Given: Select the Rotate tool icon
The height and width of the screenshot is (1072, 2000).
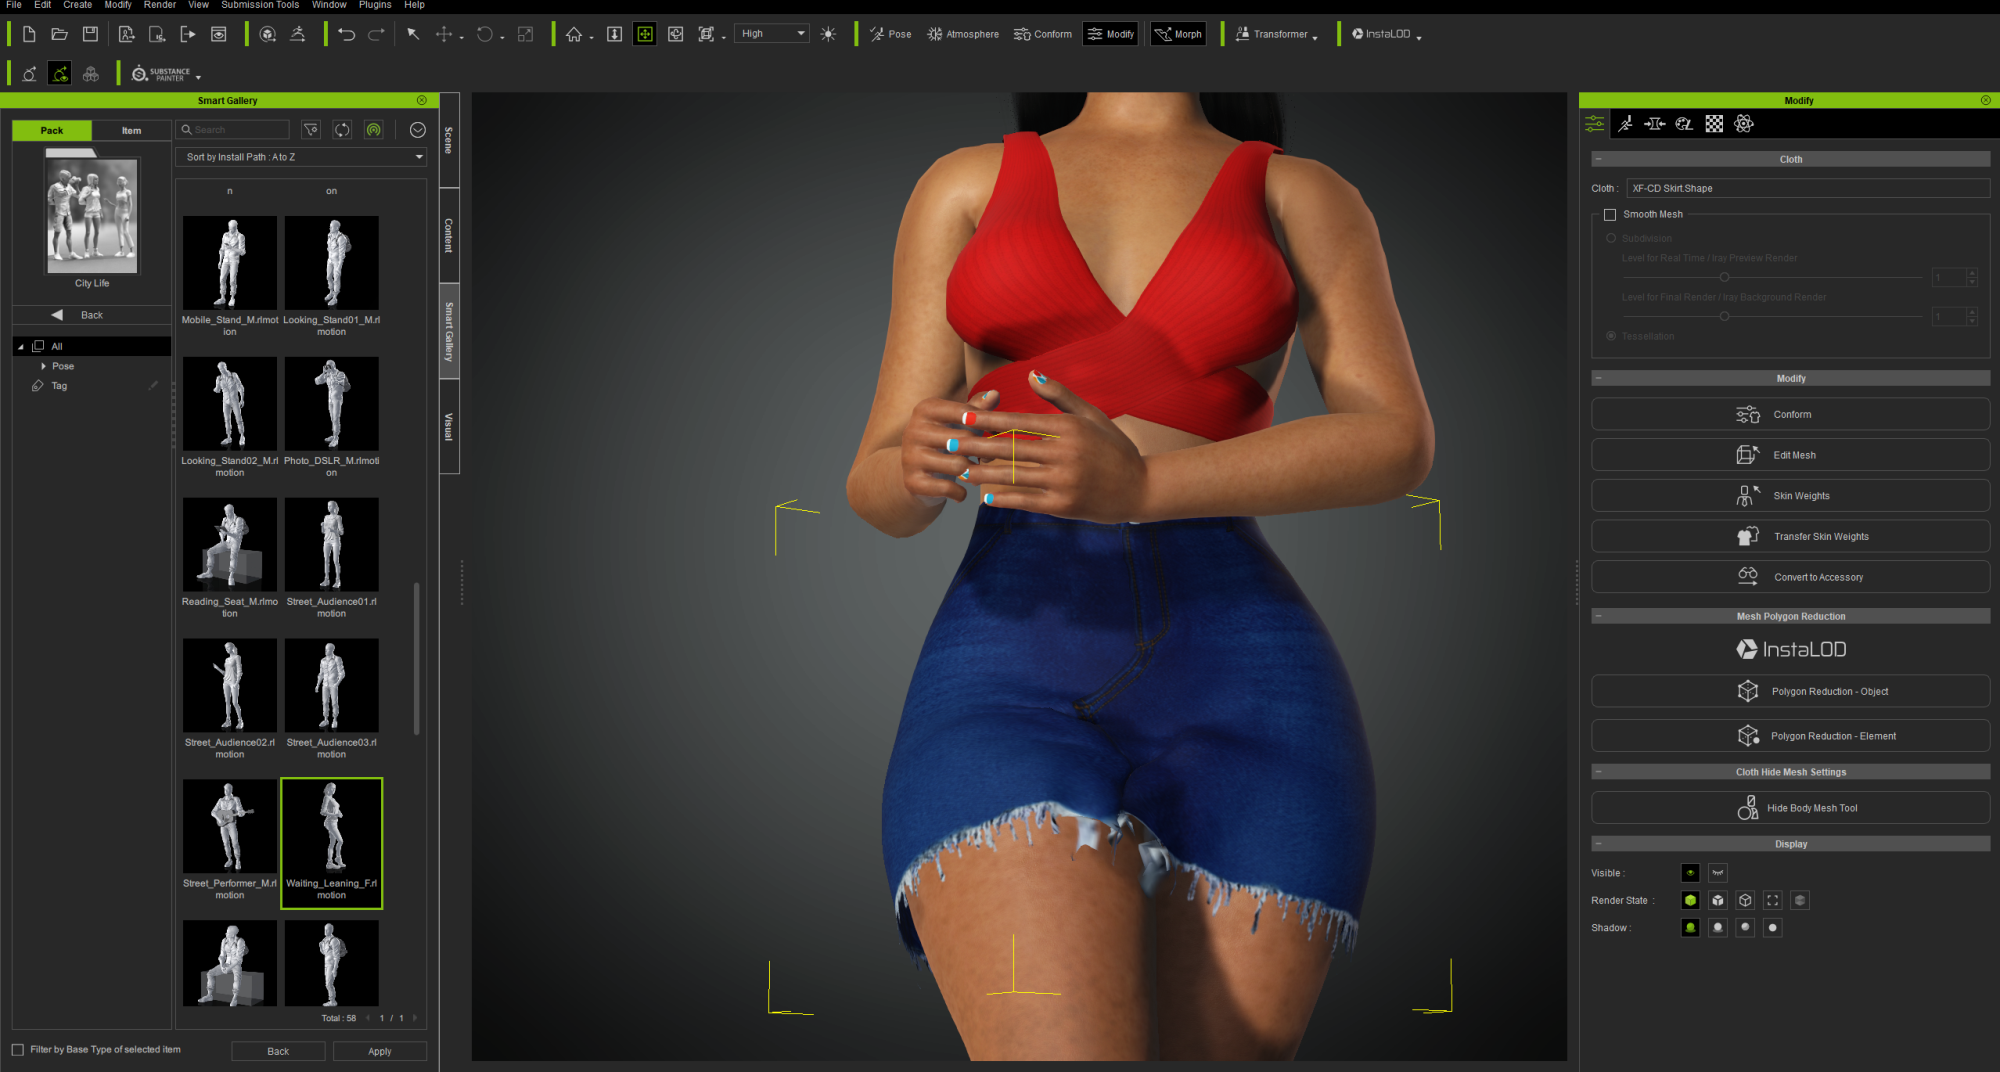Looking at the screenshot, I should click(485, 34).
